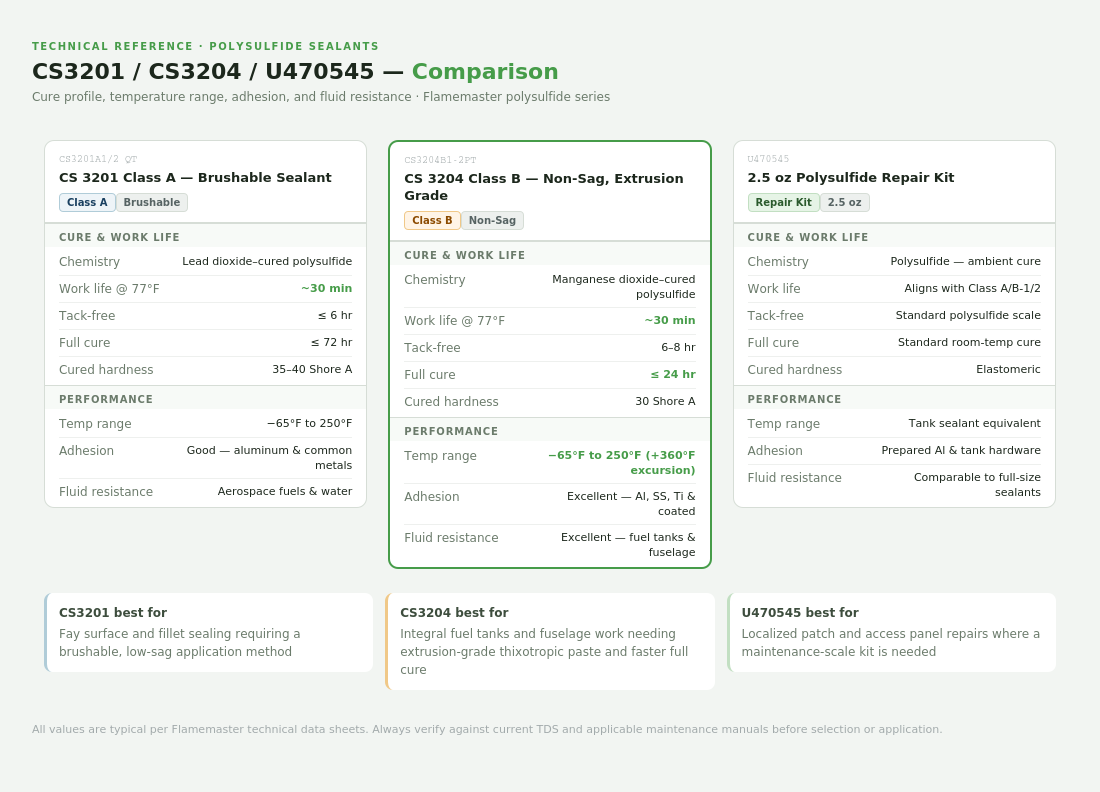Click 'Prepared Al & tank hardware' adhesion value
Screen dimensions: 1100x792
tap(961, 450)
